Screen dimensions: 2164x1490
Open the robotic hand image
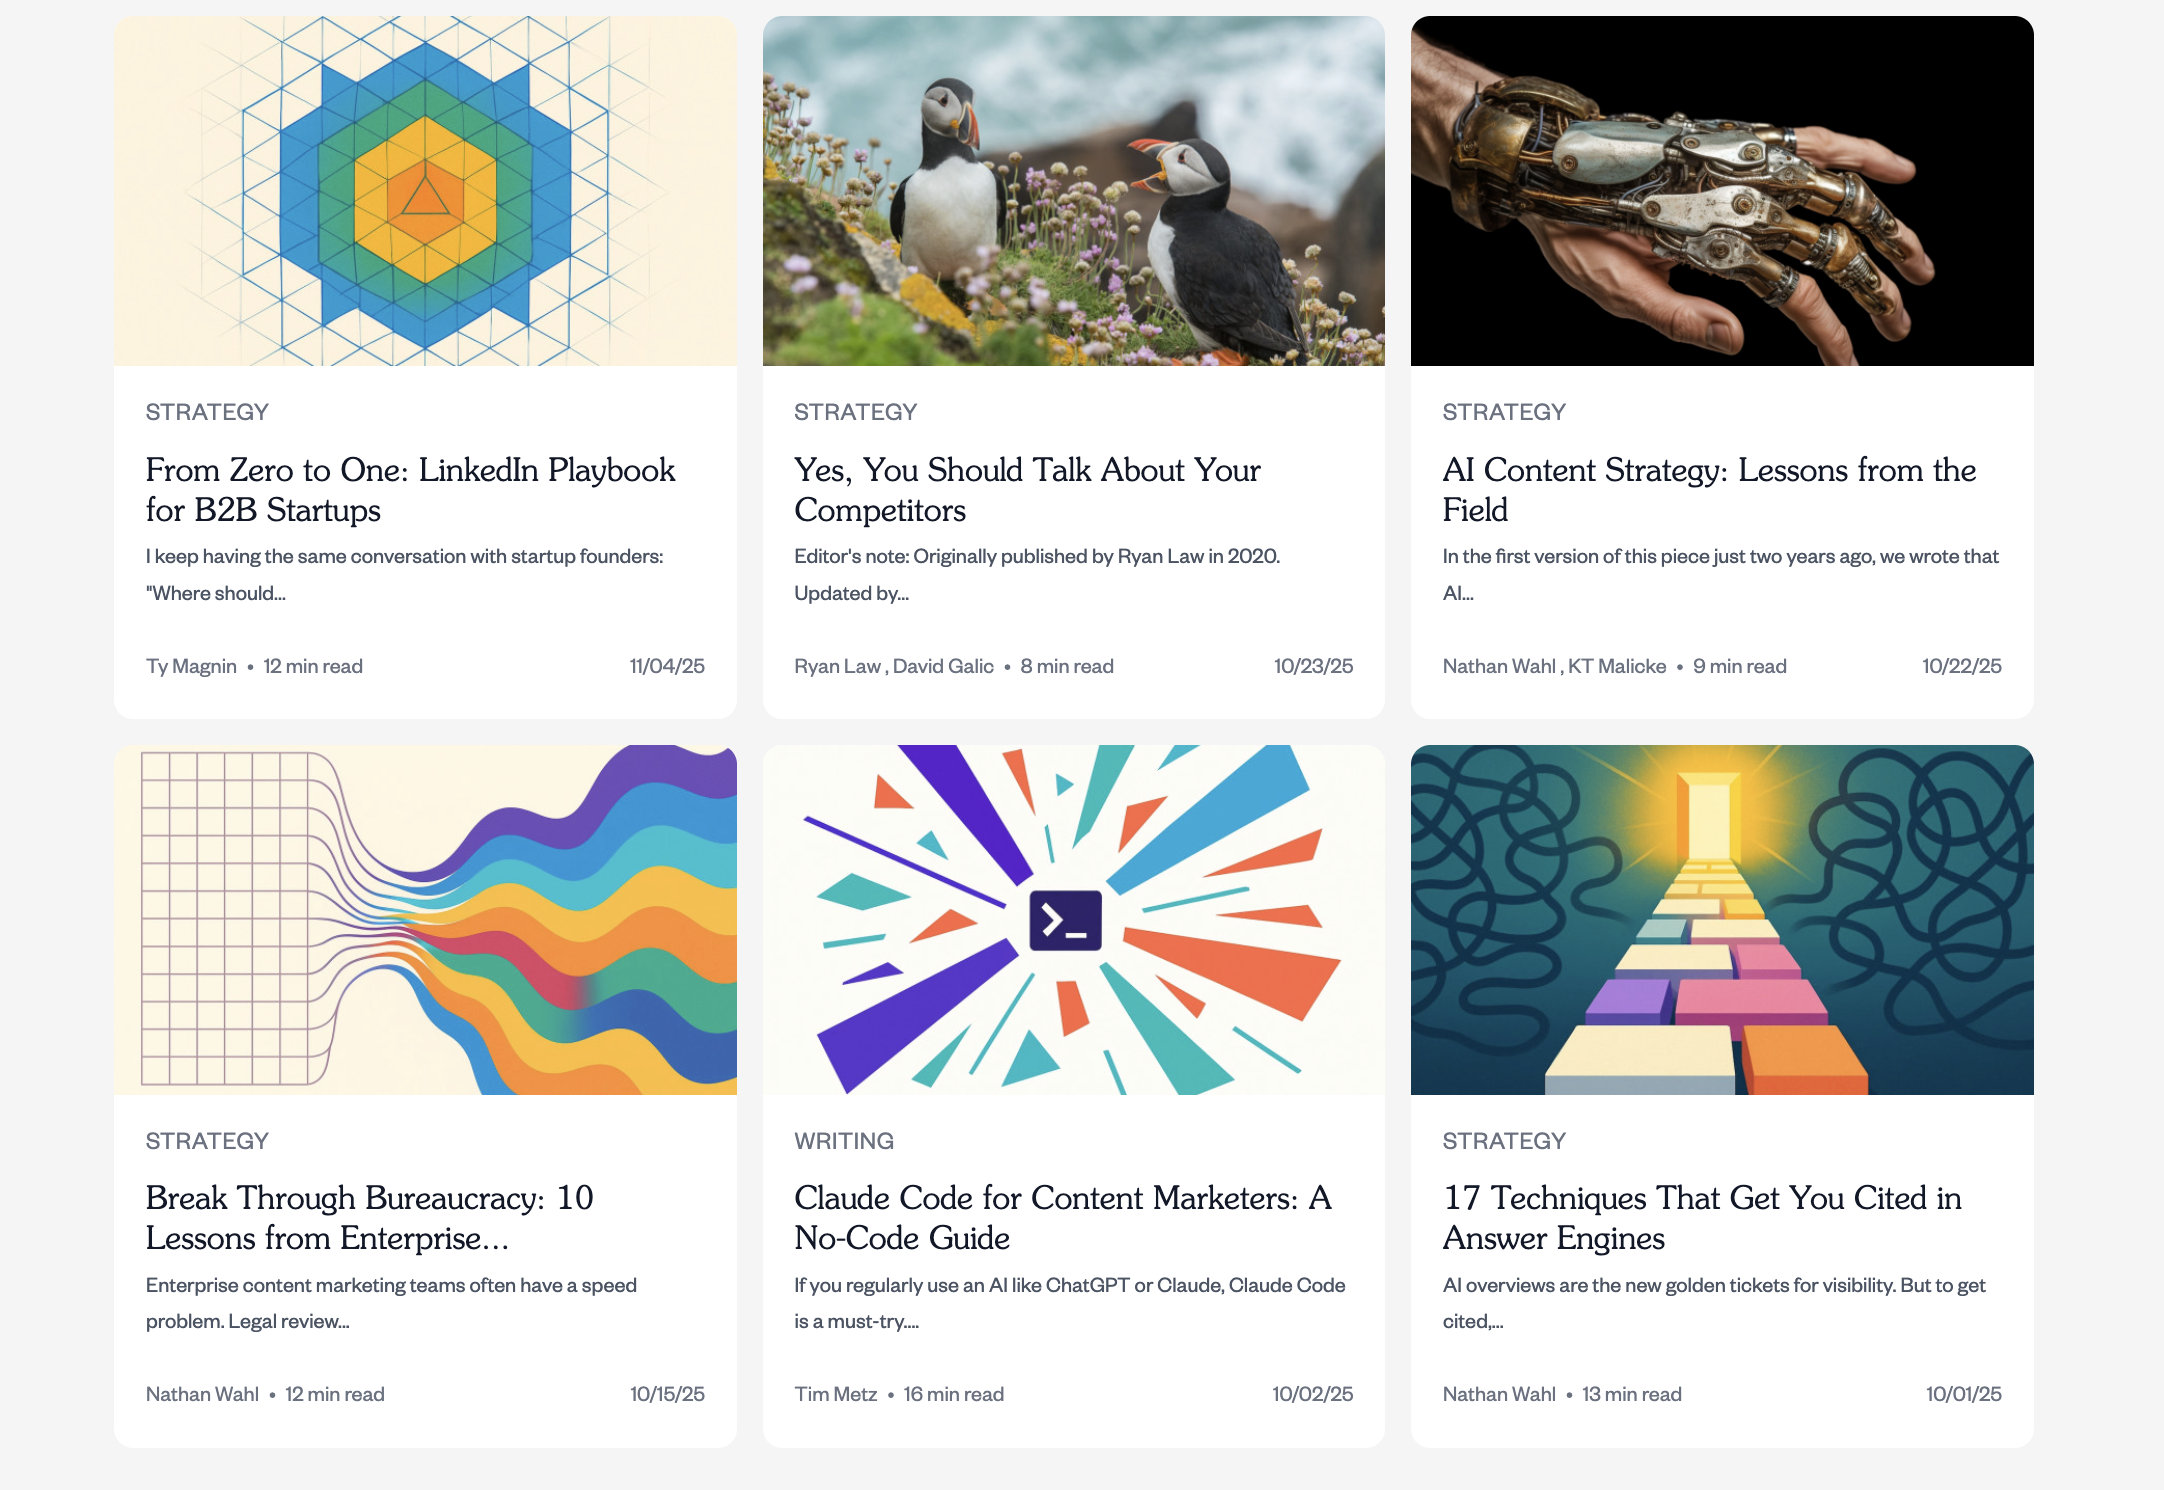coord(1721,191)
